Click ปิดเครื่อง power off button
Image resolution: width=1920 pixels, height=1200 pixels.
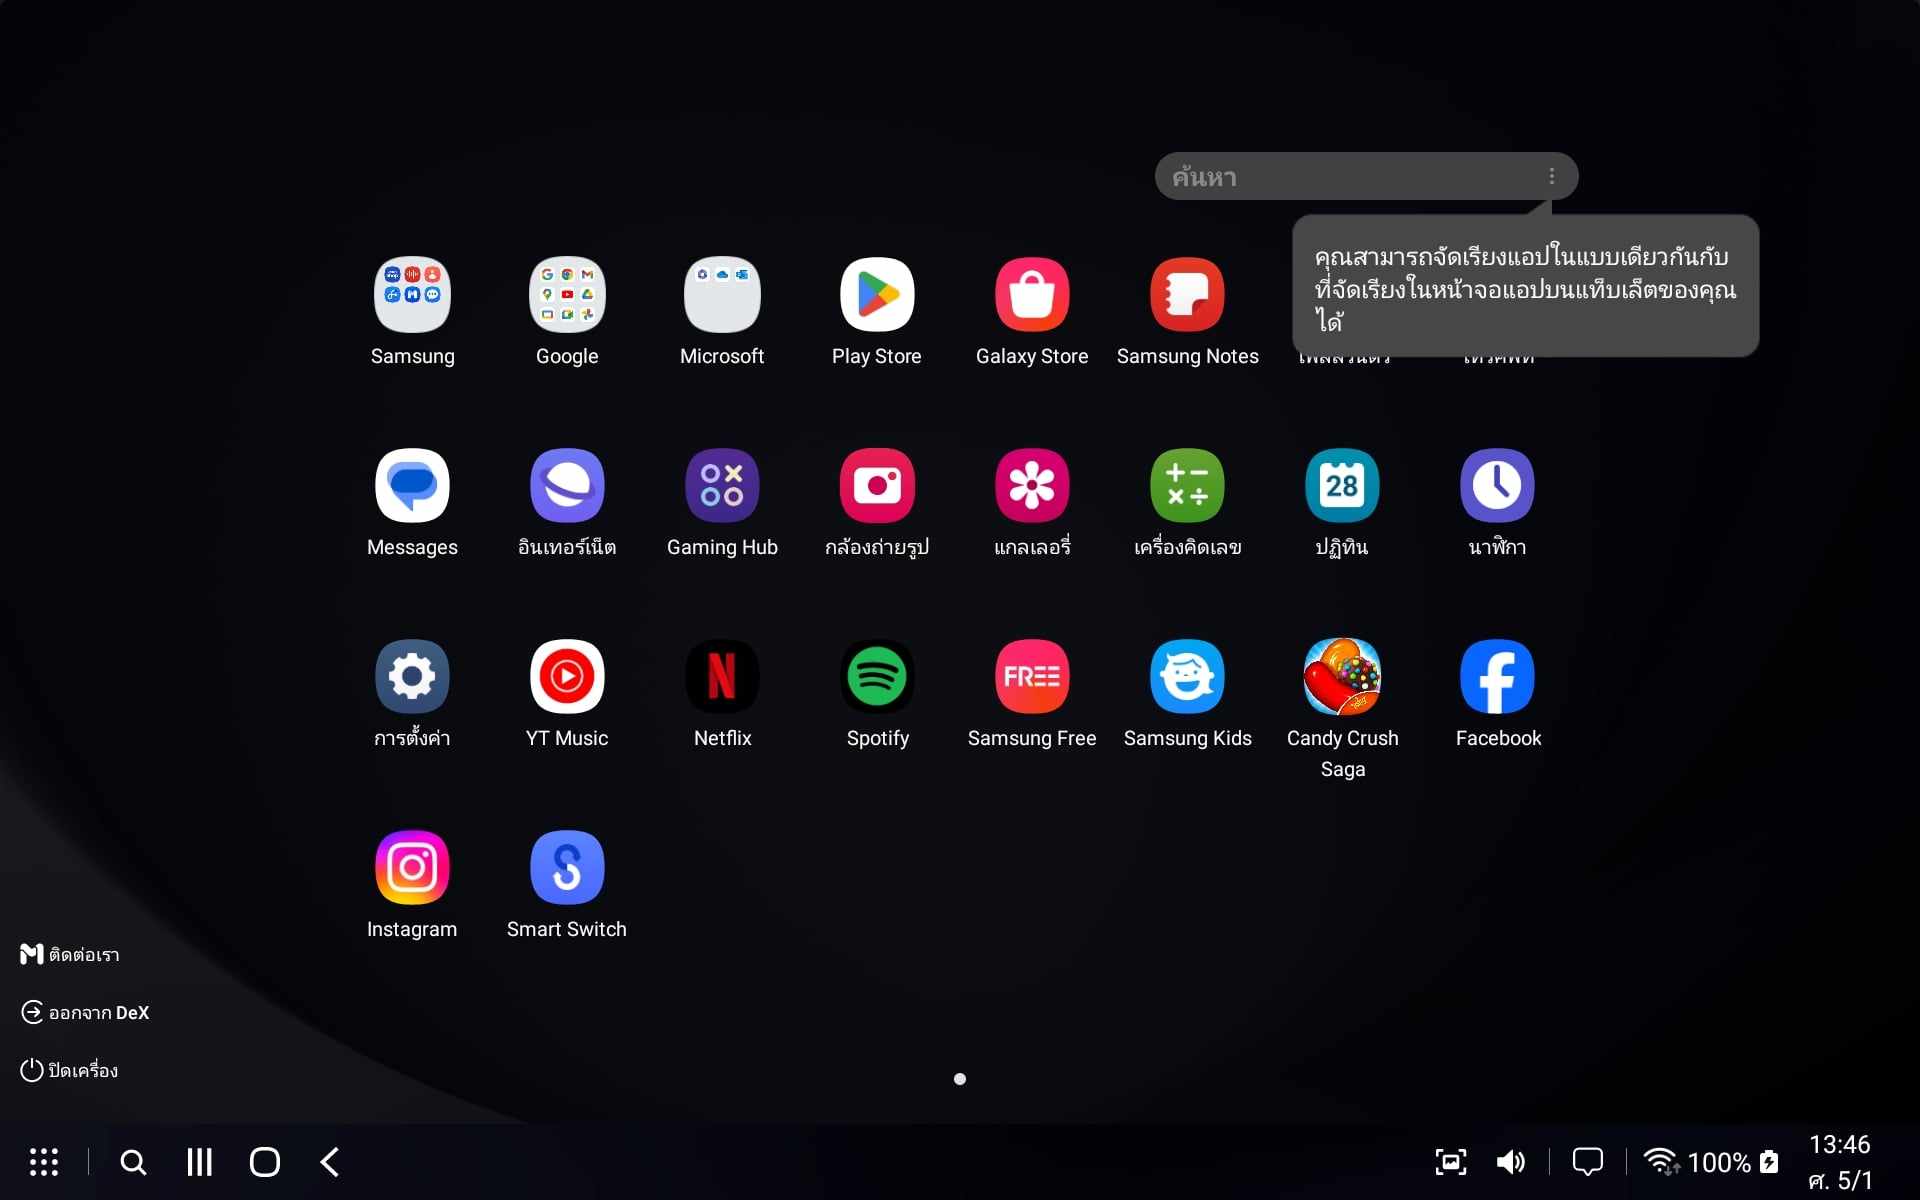[x=69, y=1070]
